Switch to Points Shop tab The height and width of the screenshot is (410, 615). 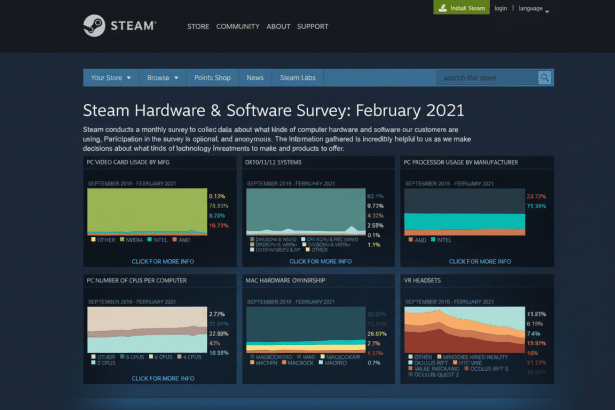[x=212, y=78]
